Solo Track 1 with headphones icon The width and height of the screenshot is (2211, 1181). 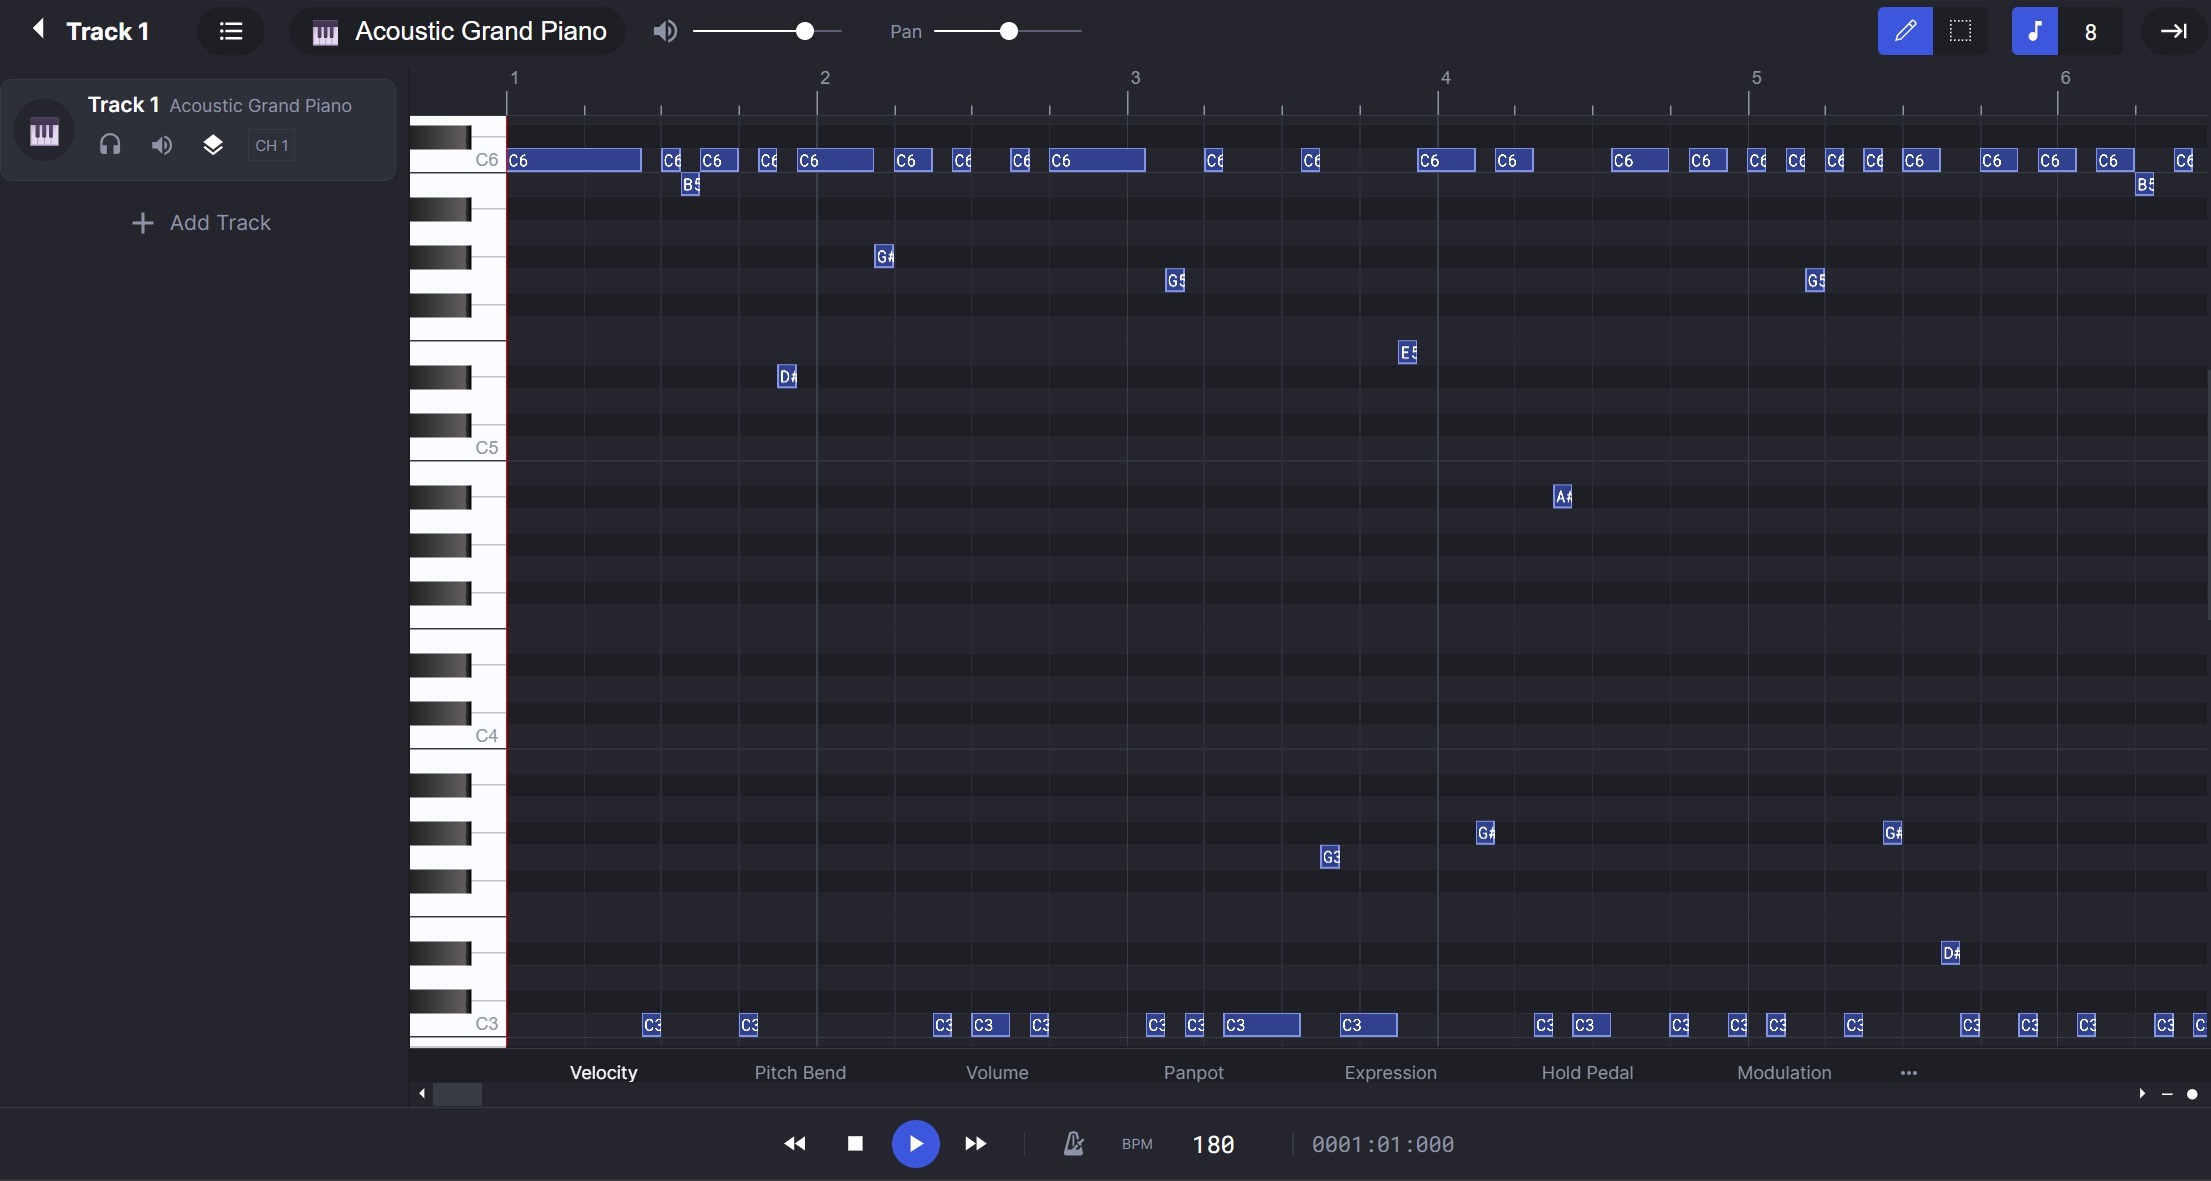point(110,145)
